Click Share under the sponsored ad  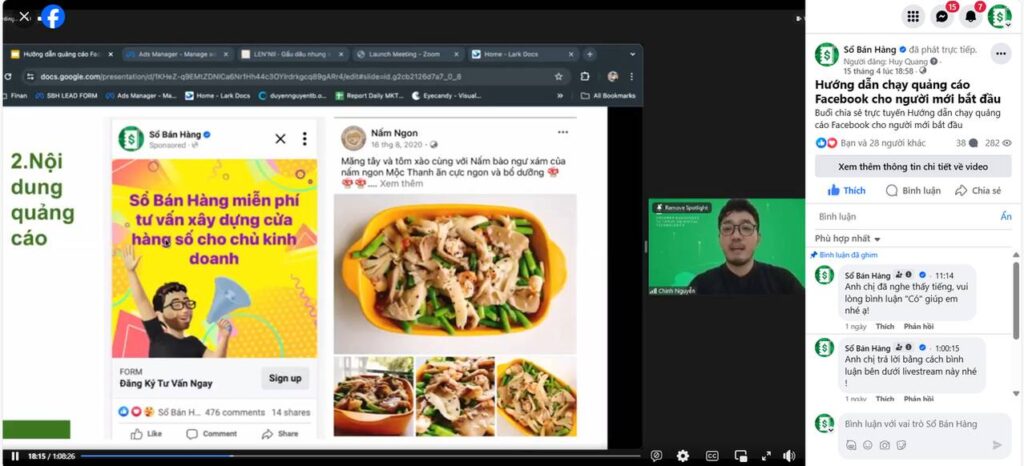pos(280,434)
